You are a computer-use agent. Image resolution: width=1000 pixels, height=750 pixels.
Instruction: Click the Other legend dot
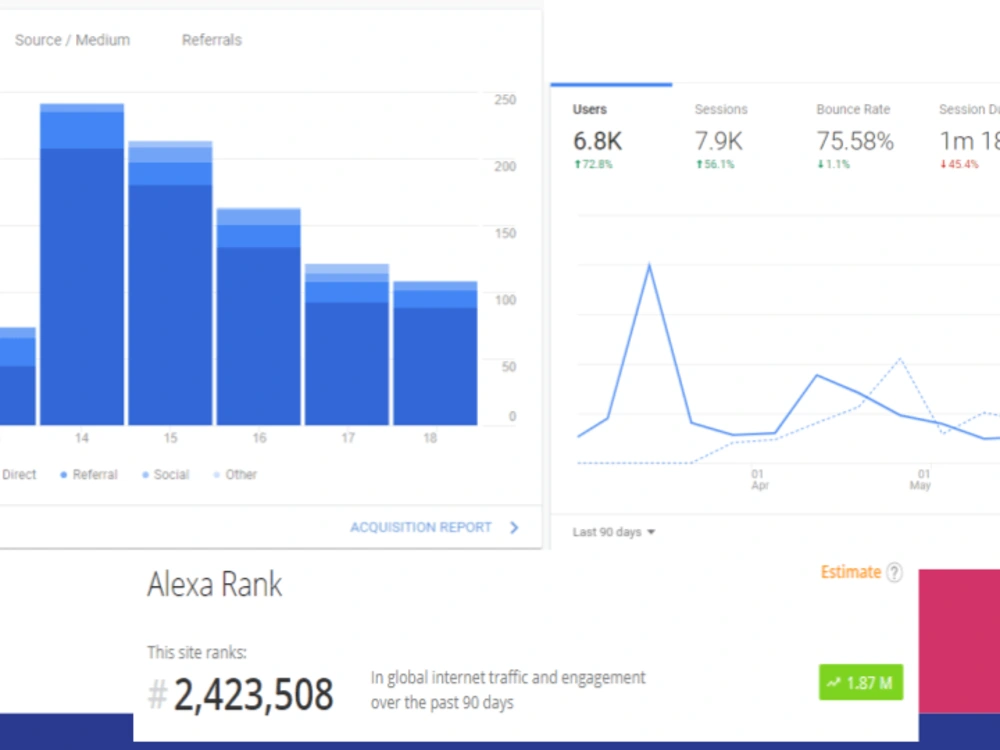pyautogui.click(x=217, y=475)
